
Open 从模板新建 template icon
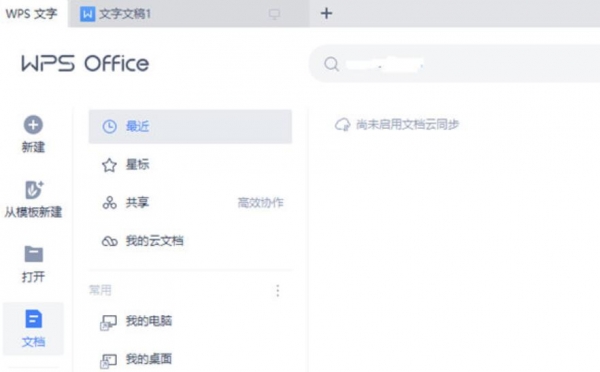pos(34,189)
